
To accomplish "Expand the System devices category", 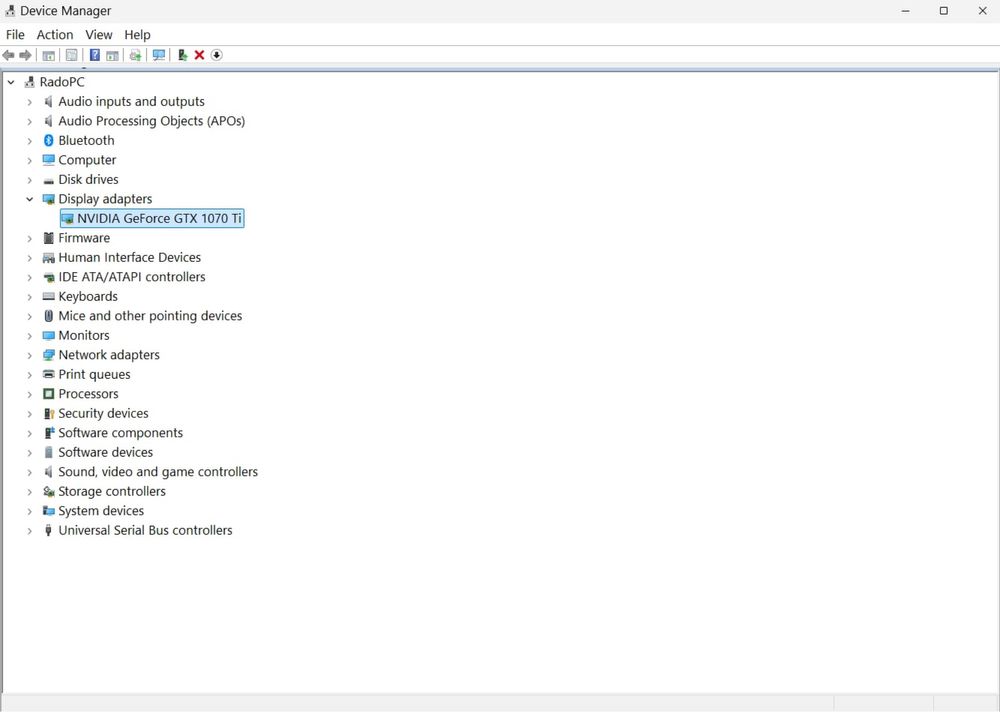I will click(29, 511).
